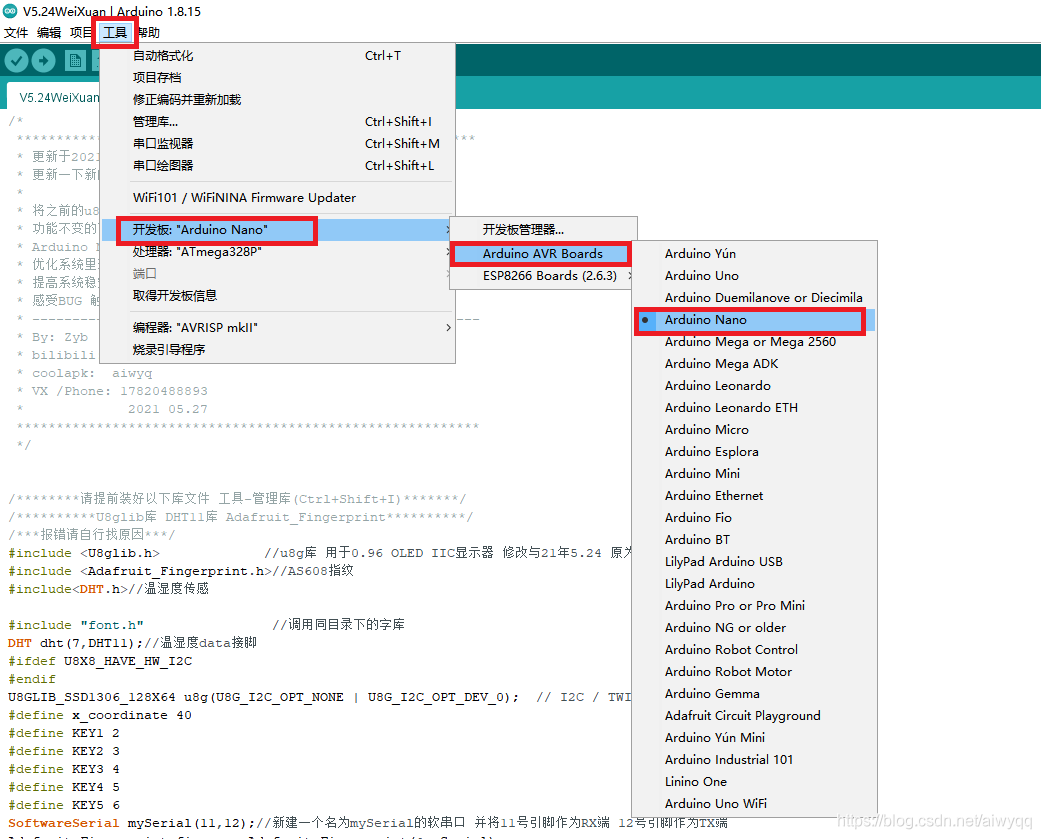
Task: Select Arduino NG or older board
Action: [754, 627]
